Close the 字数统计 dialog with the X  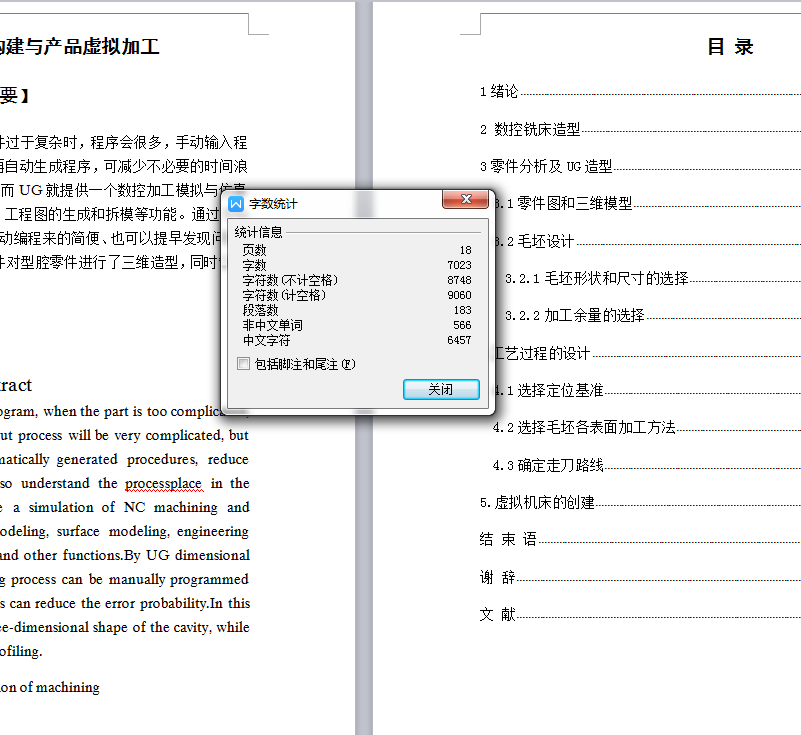[x=465, y=199]
